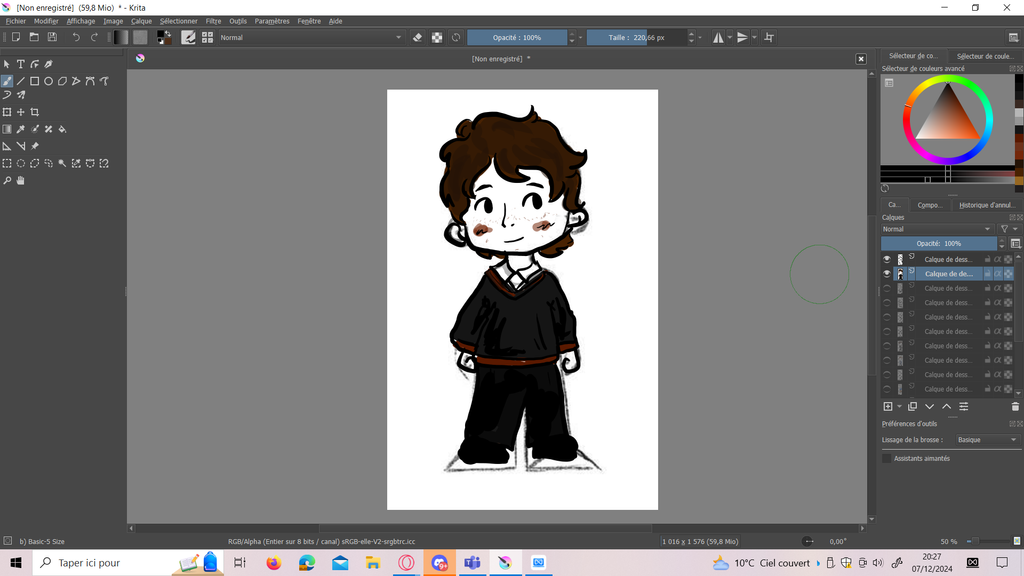Delete layer with the trash icon
The width and height of the screenshot is (1024, 576).
coord(1015,407)
